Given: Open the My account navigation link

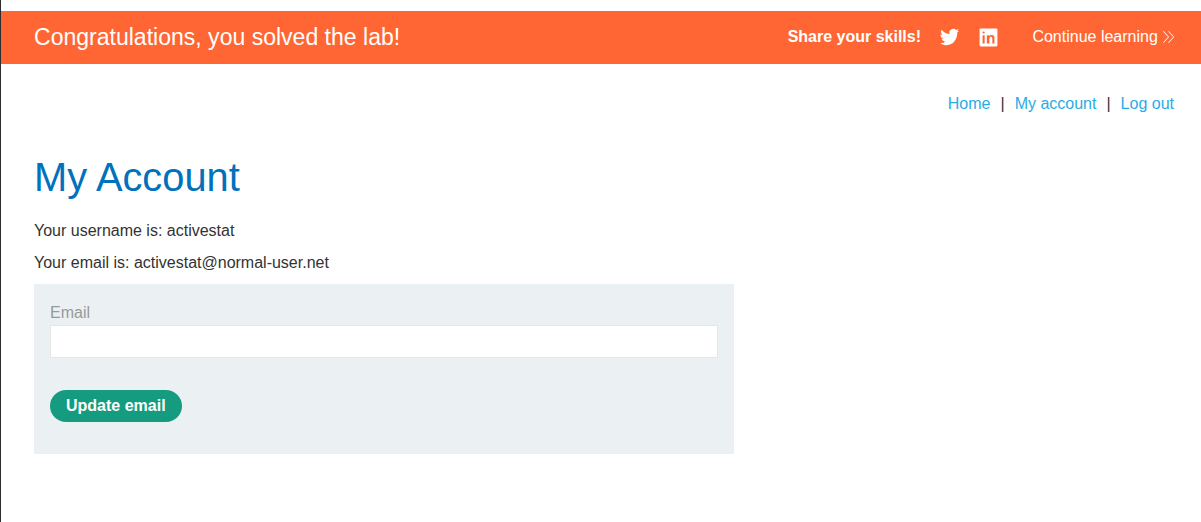Looking at the screenshot, I should click(1055, 104).
